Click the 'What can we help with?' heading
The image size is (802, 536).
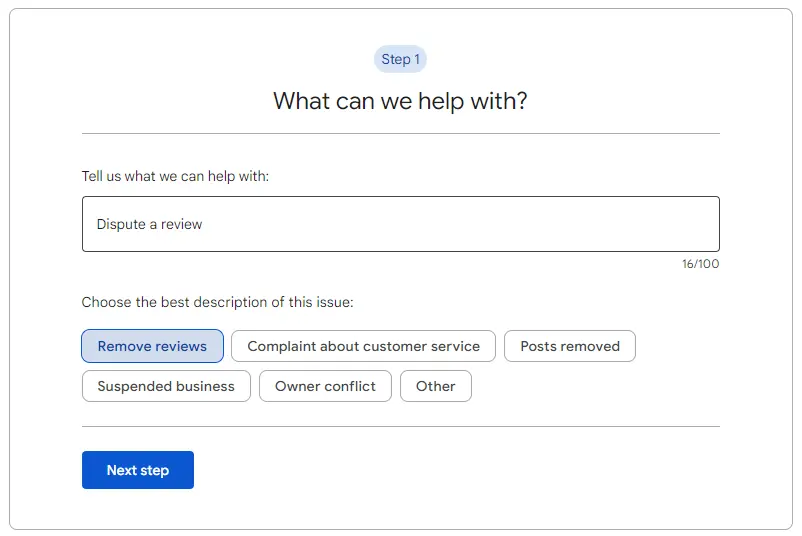point(400,101)
